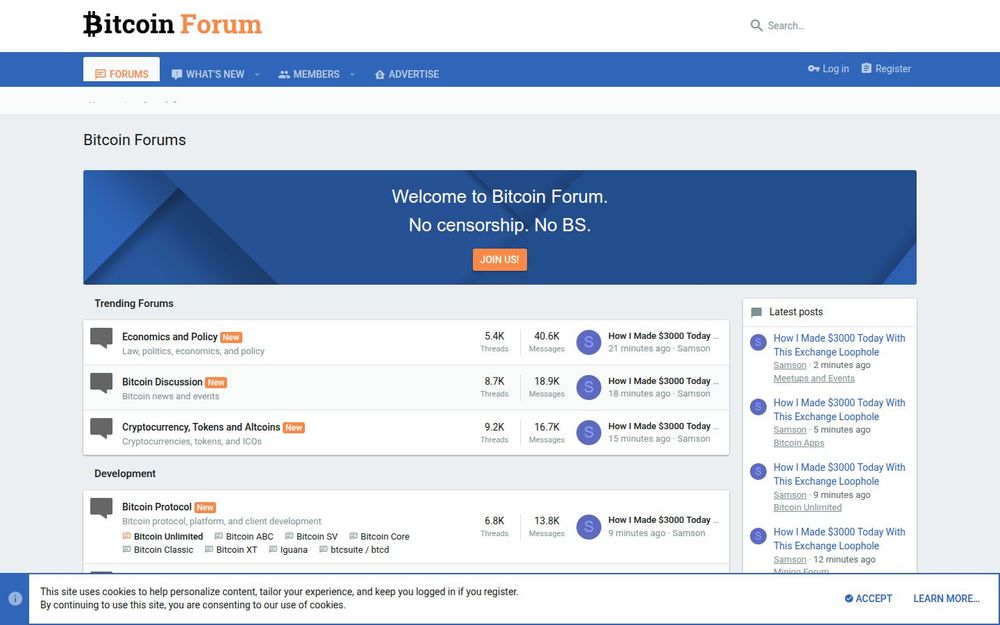This screenshot has height=625, width=1000.
Task: Open latest thread in Bitcoin Protocol row
Action: point(663,520)
